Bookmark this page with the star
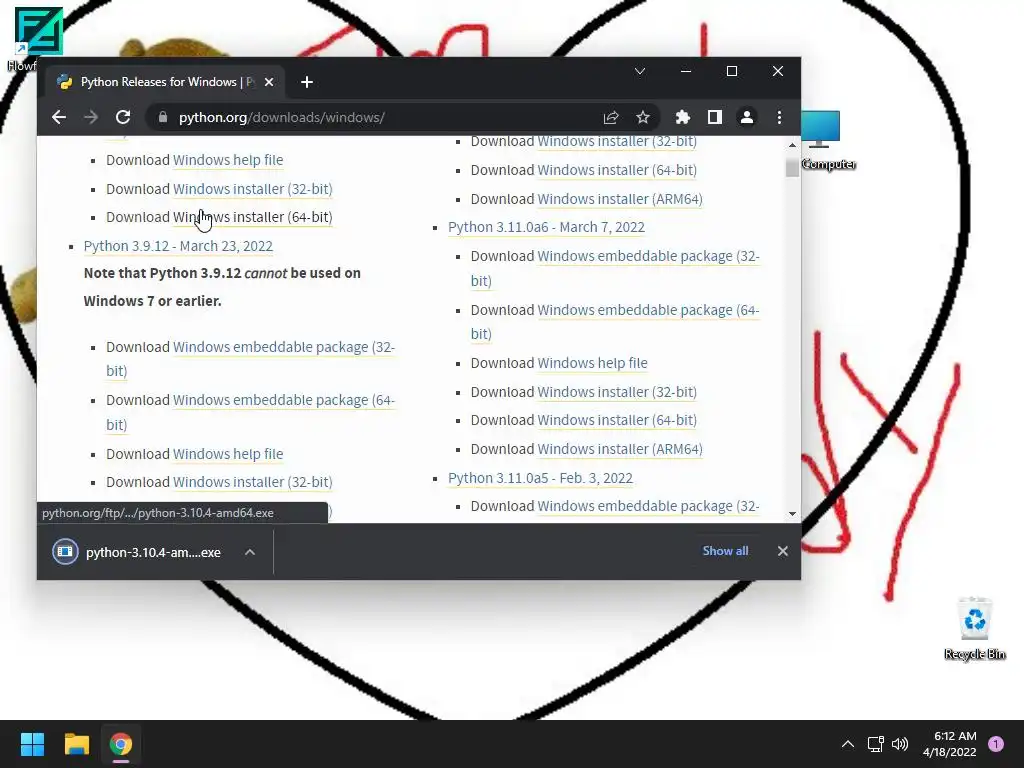1024x768 pixels. coord(643,118)
